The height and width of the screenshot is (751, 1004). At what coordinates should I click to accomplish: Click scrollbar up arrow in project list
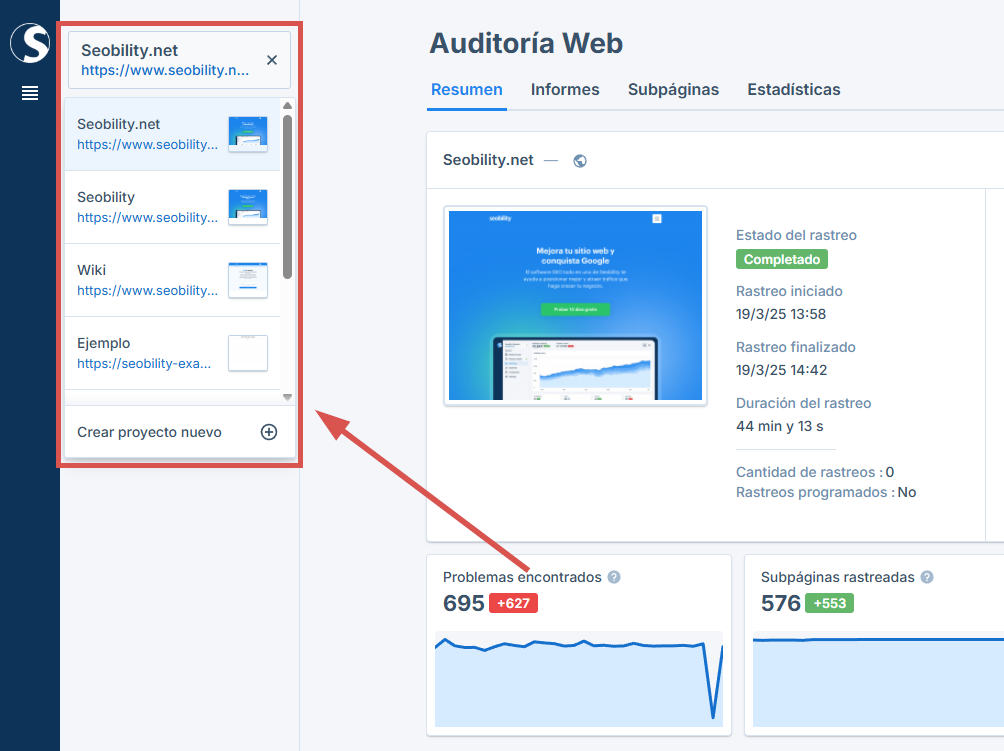point(287,106)
